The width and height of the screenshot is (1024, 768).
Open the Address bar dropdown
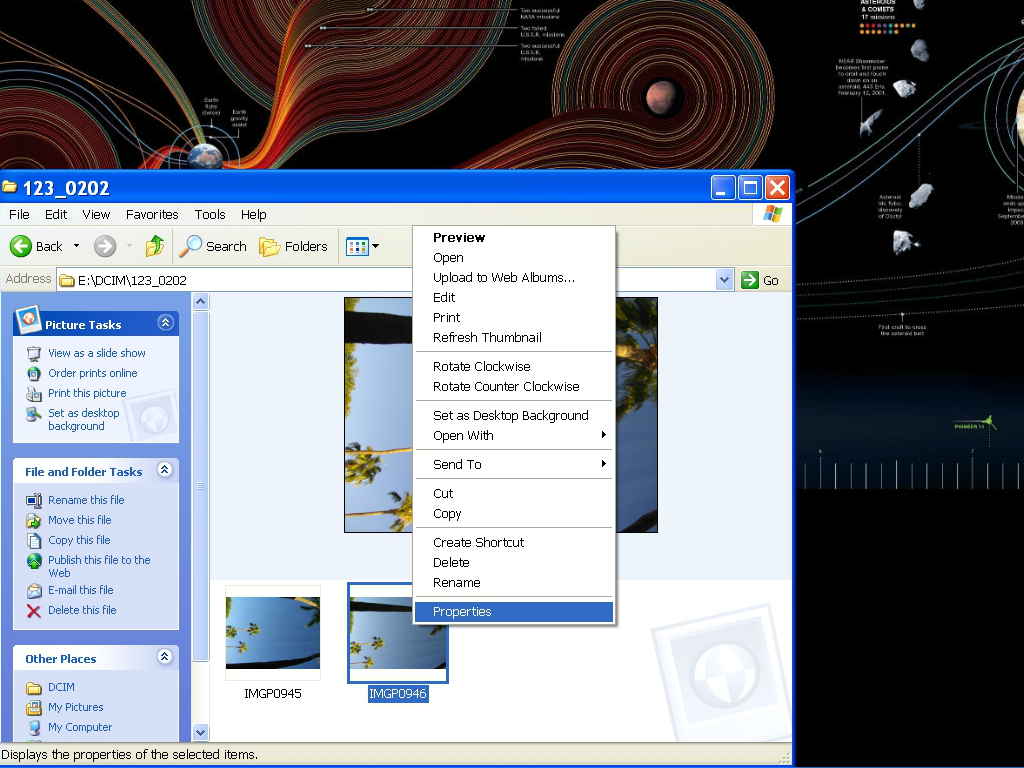(725, 280)
